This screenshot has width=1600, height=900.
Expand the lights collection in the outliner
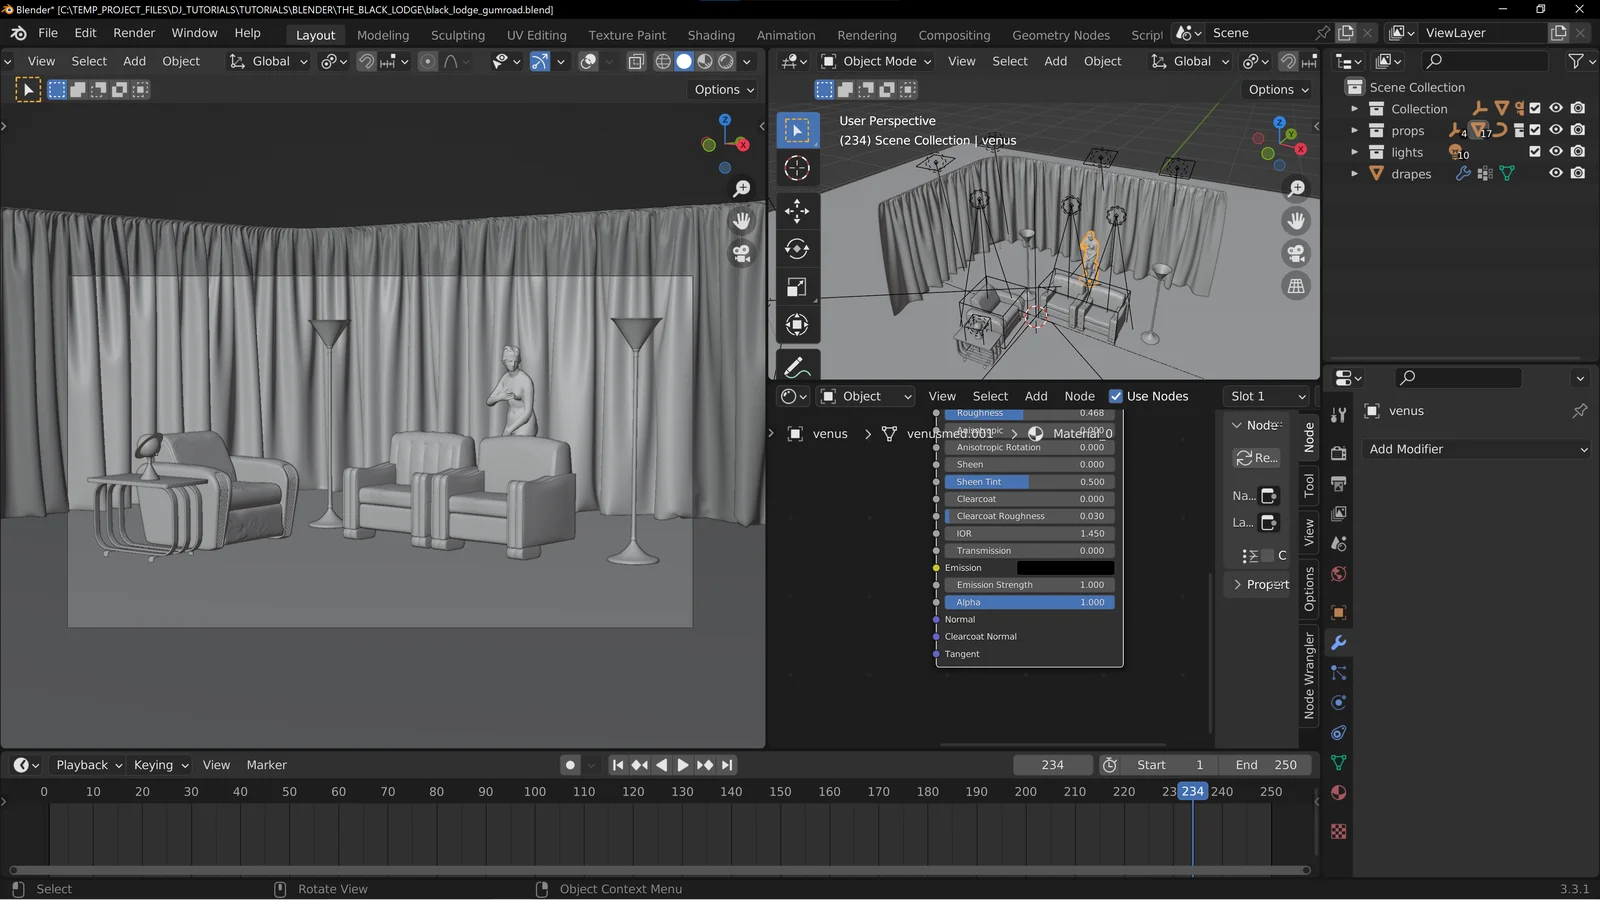(x=1355, y=152)
